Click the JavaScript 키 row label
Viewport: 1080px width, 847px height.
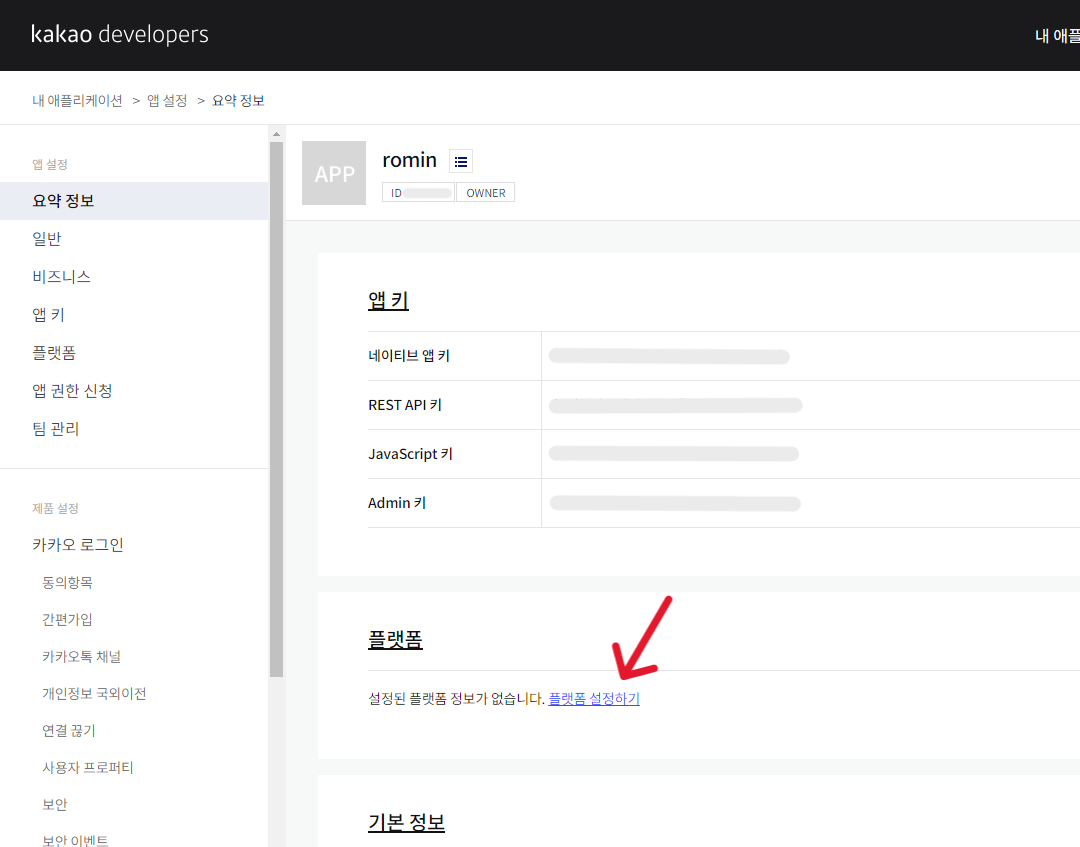click(411, 454)
